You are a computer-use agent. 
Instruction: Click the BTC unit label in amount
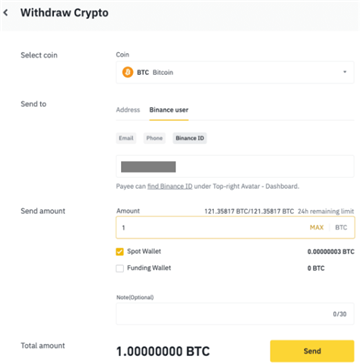pyautogui.click(x=341, y=228)
